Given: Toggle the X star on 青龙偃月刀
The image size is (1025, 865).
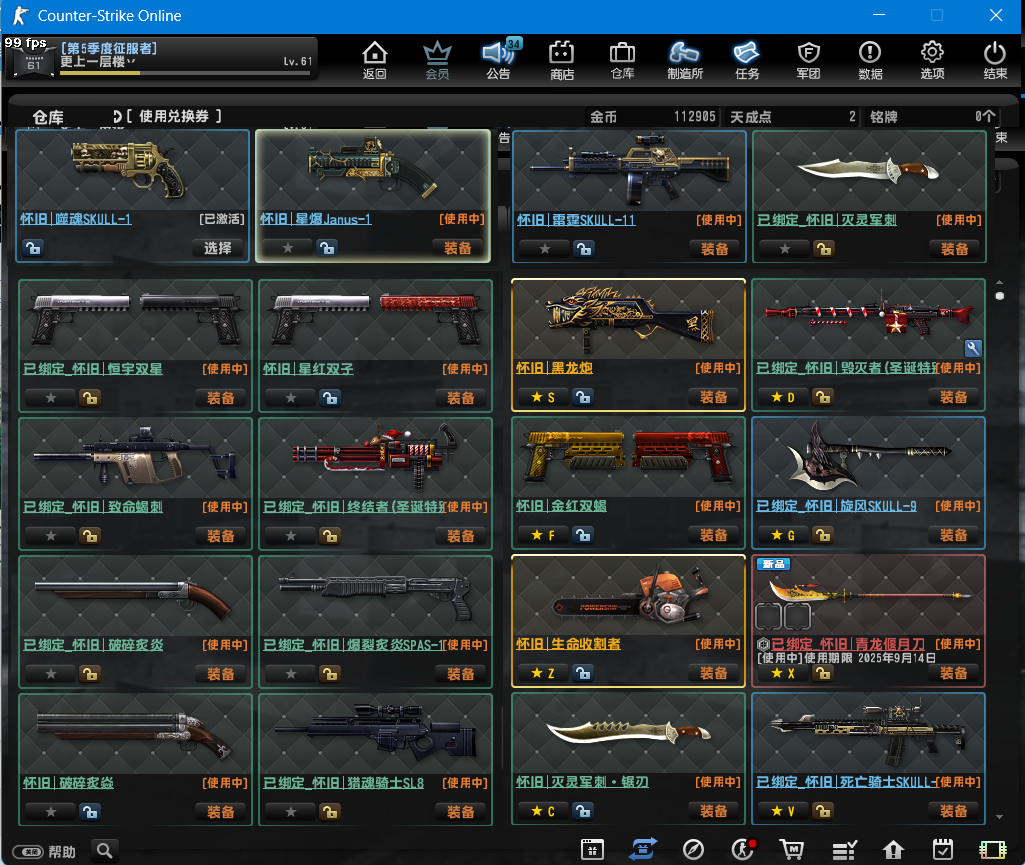Looking at the screenshot, I should [783, 673].
